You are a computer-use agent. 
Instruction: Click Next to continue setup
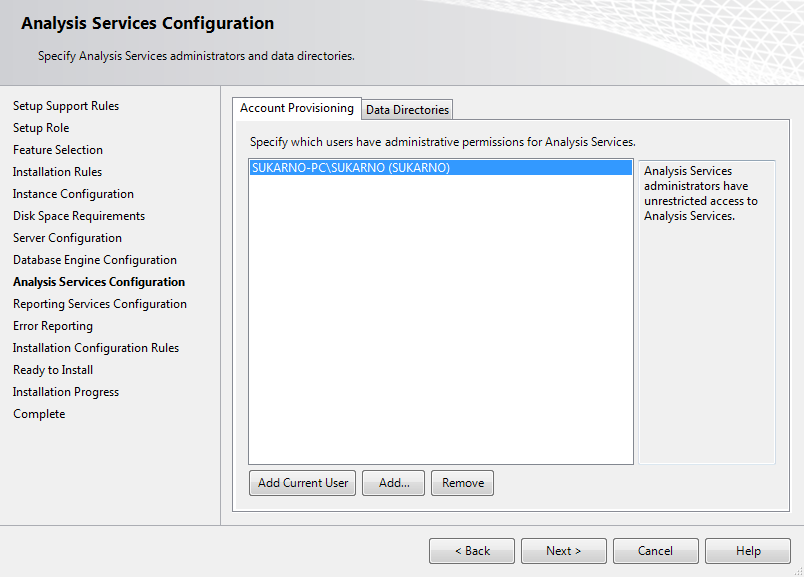pyautogui.click(x=563, y=550)
